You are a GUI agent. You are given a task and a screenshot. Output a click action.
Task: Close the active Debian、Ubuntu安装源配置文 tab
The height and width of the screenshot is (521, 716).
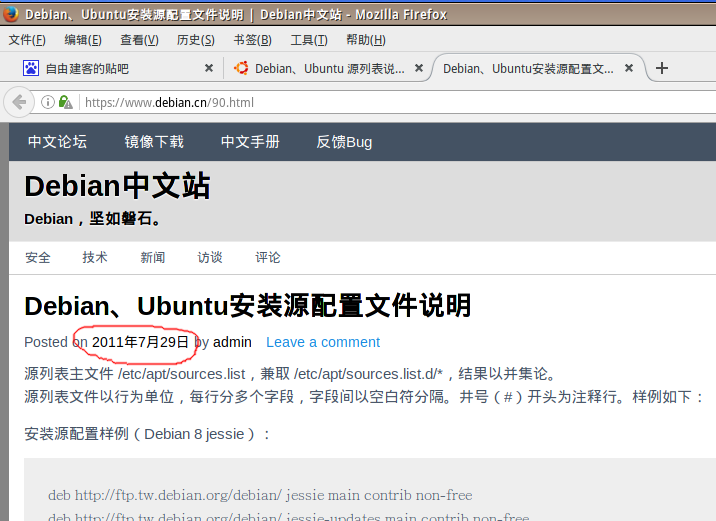pos(629,68)
